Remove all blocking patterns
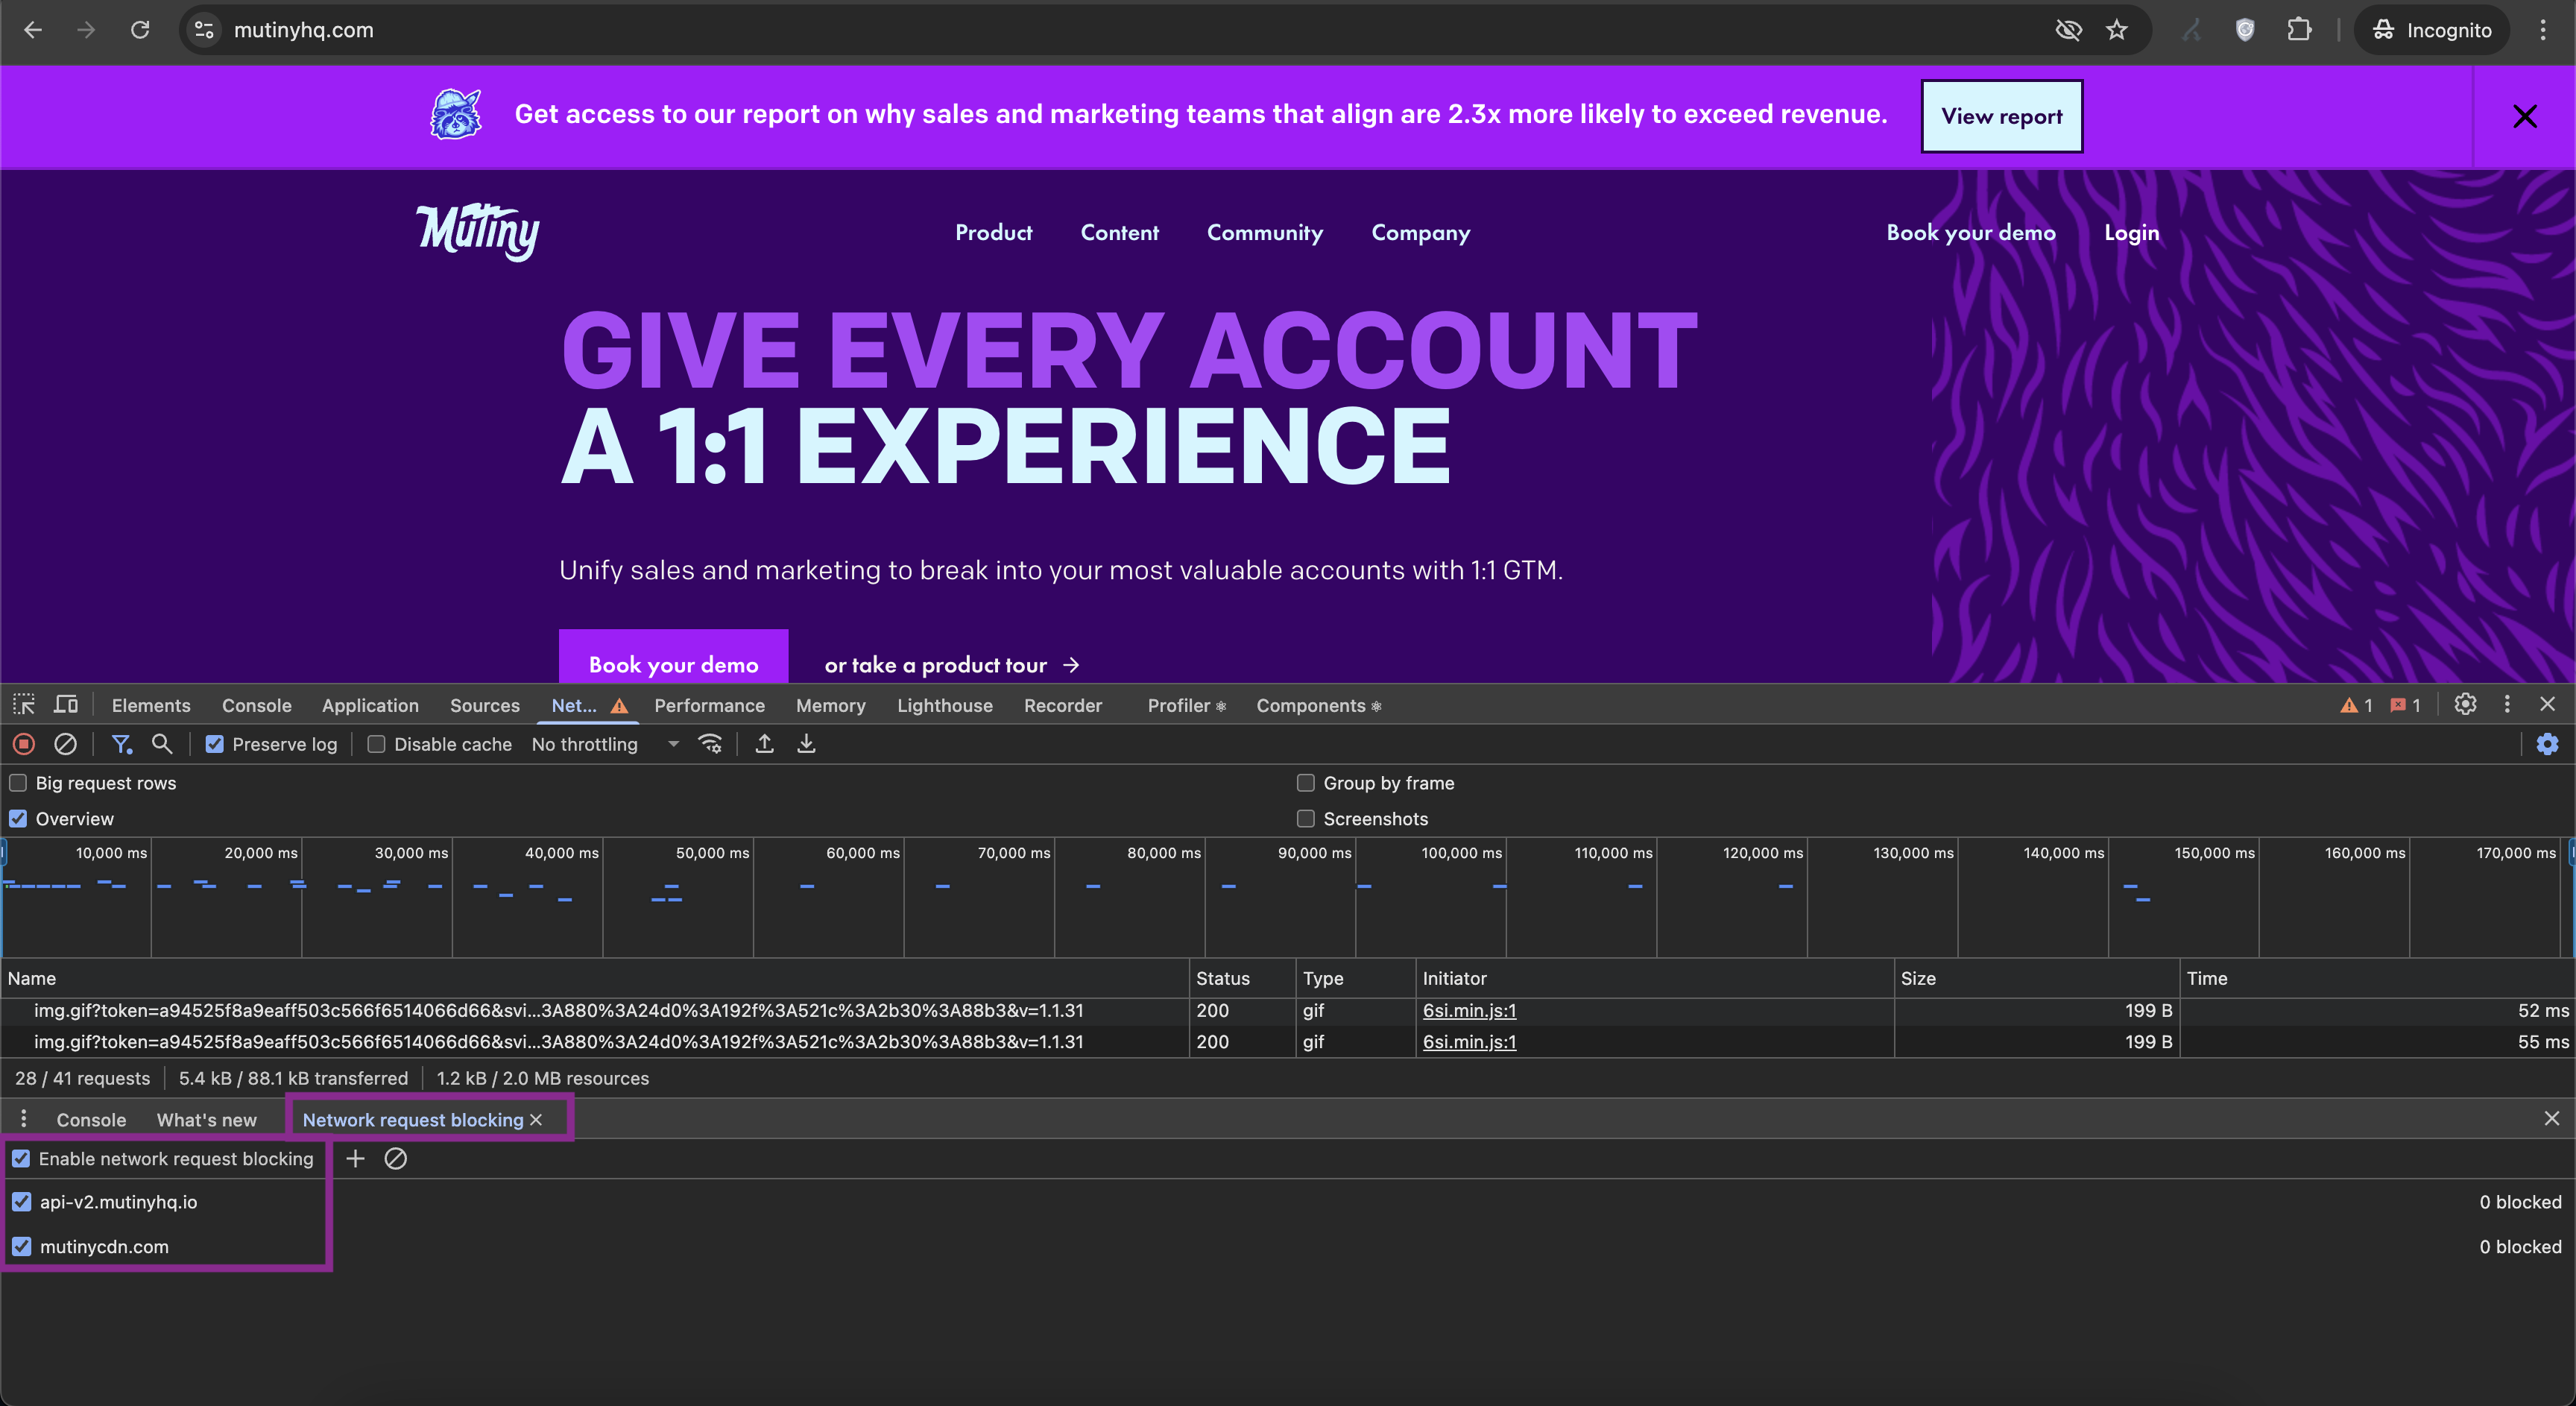2576x1406 pixels. (396, 1158)
